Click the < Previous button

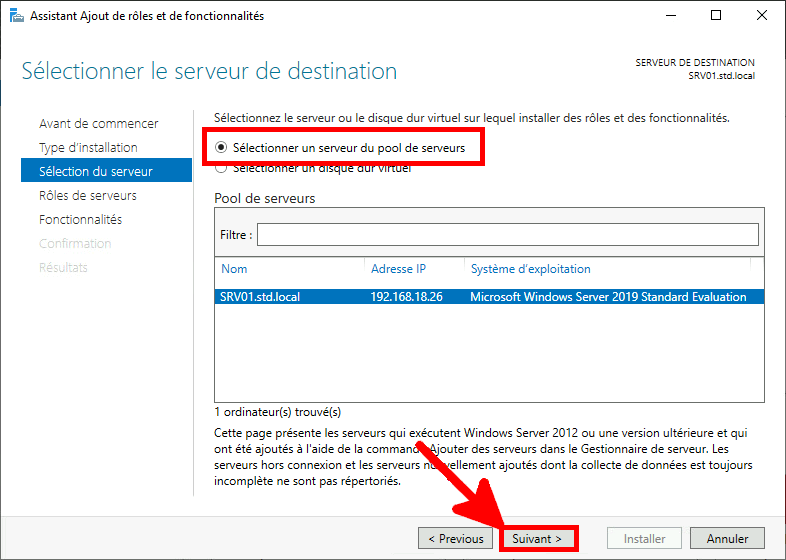(x=456, y=538)
